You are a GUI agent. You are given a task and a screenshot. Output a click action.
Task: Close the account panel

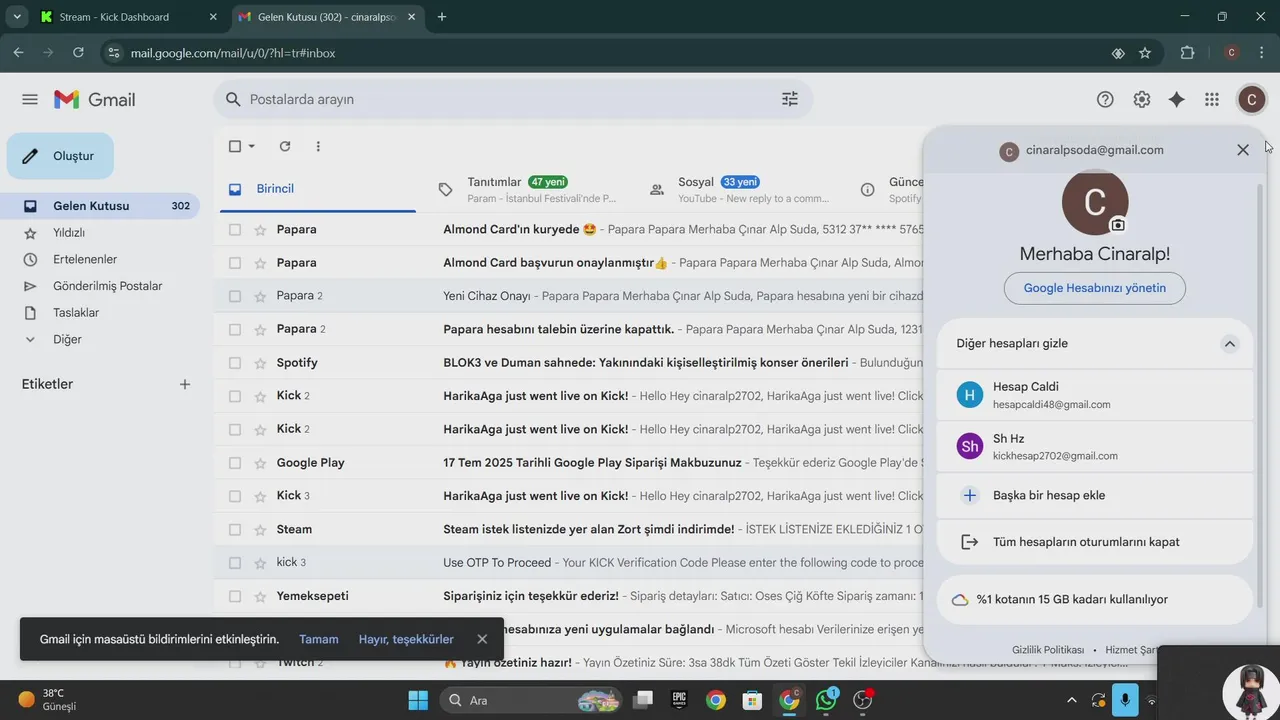(1243, 150)
